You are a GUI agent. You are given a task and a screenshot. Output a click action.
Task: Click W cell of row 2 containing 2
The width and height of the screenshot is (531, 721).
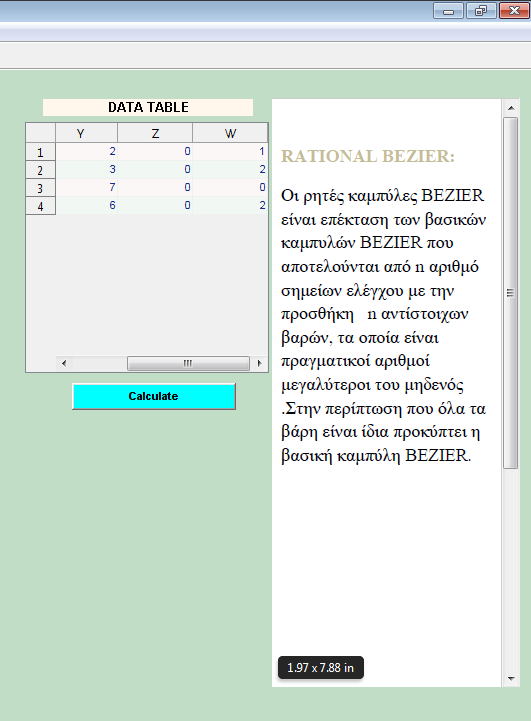pyautogui.click(x=230, y=169)
